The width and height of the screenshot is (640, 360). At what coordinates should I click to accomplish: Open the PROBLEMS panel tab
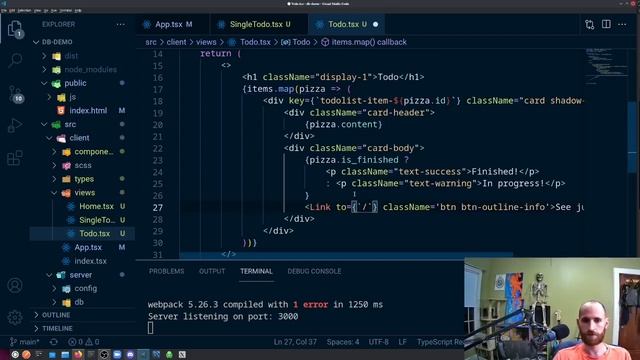tap(167, 271)
